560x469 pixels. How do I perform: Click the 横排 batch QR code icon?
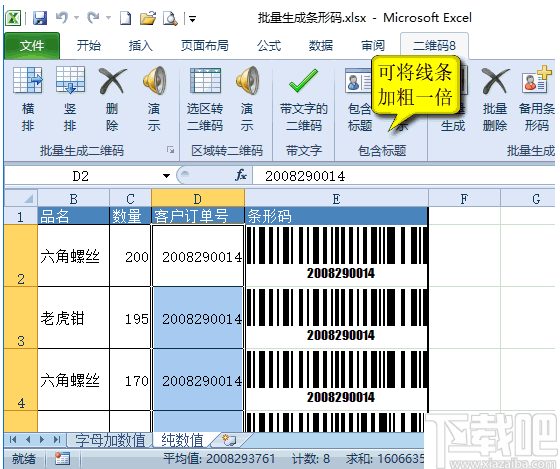point(28,80)
